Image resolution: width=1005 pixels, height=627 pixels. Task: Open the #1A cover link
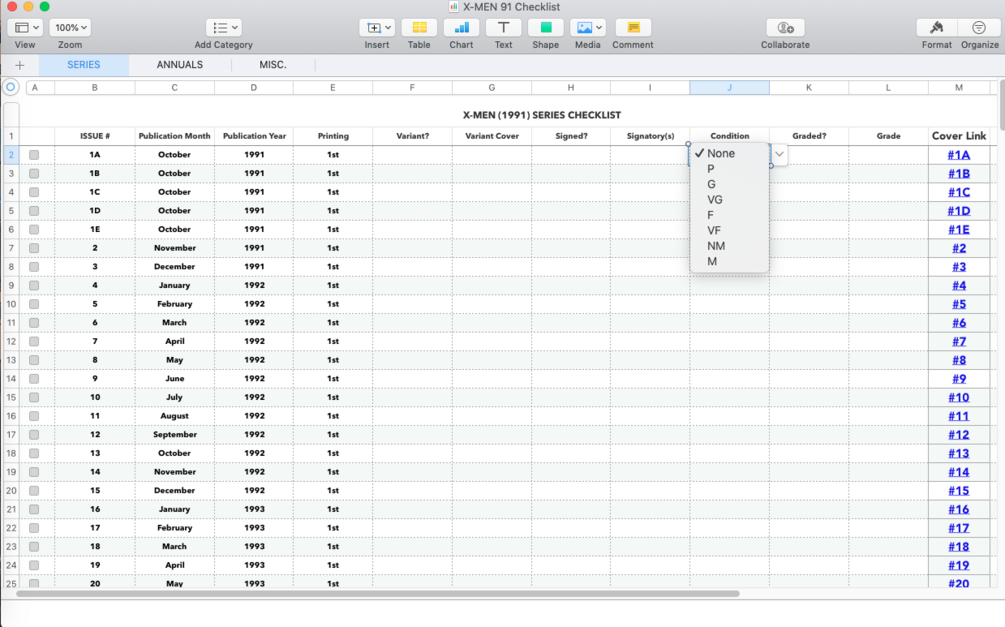(959, 155)
